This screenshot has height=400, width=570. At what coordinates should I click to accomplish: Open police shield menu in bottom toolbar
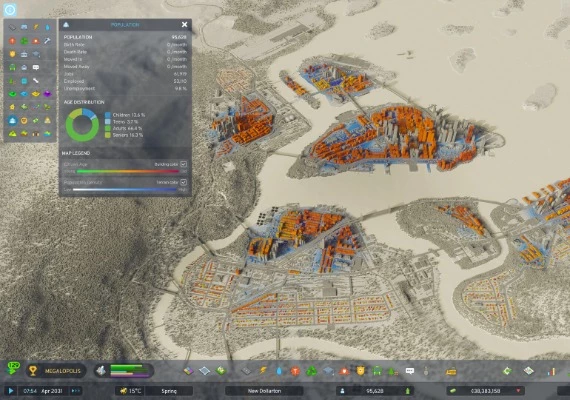tap(360, 371)
